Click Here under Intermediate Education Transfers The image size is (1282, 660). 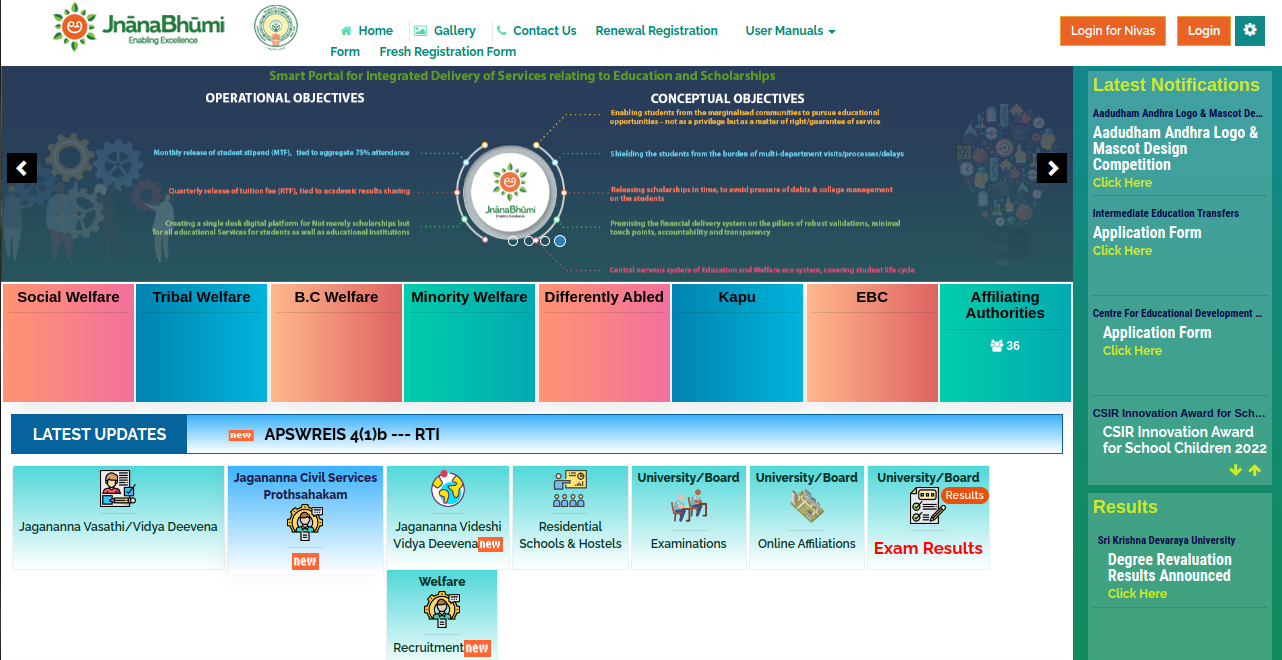tap(1122, 251)
